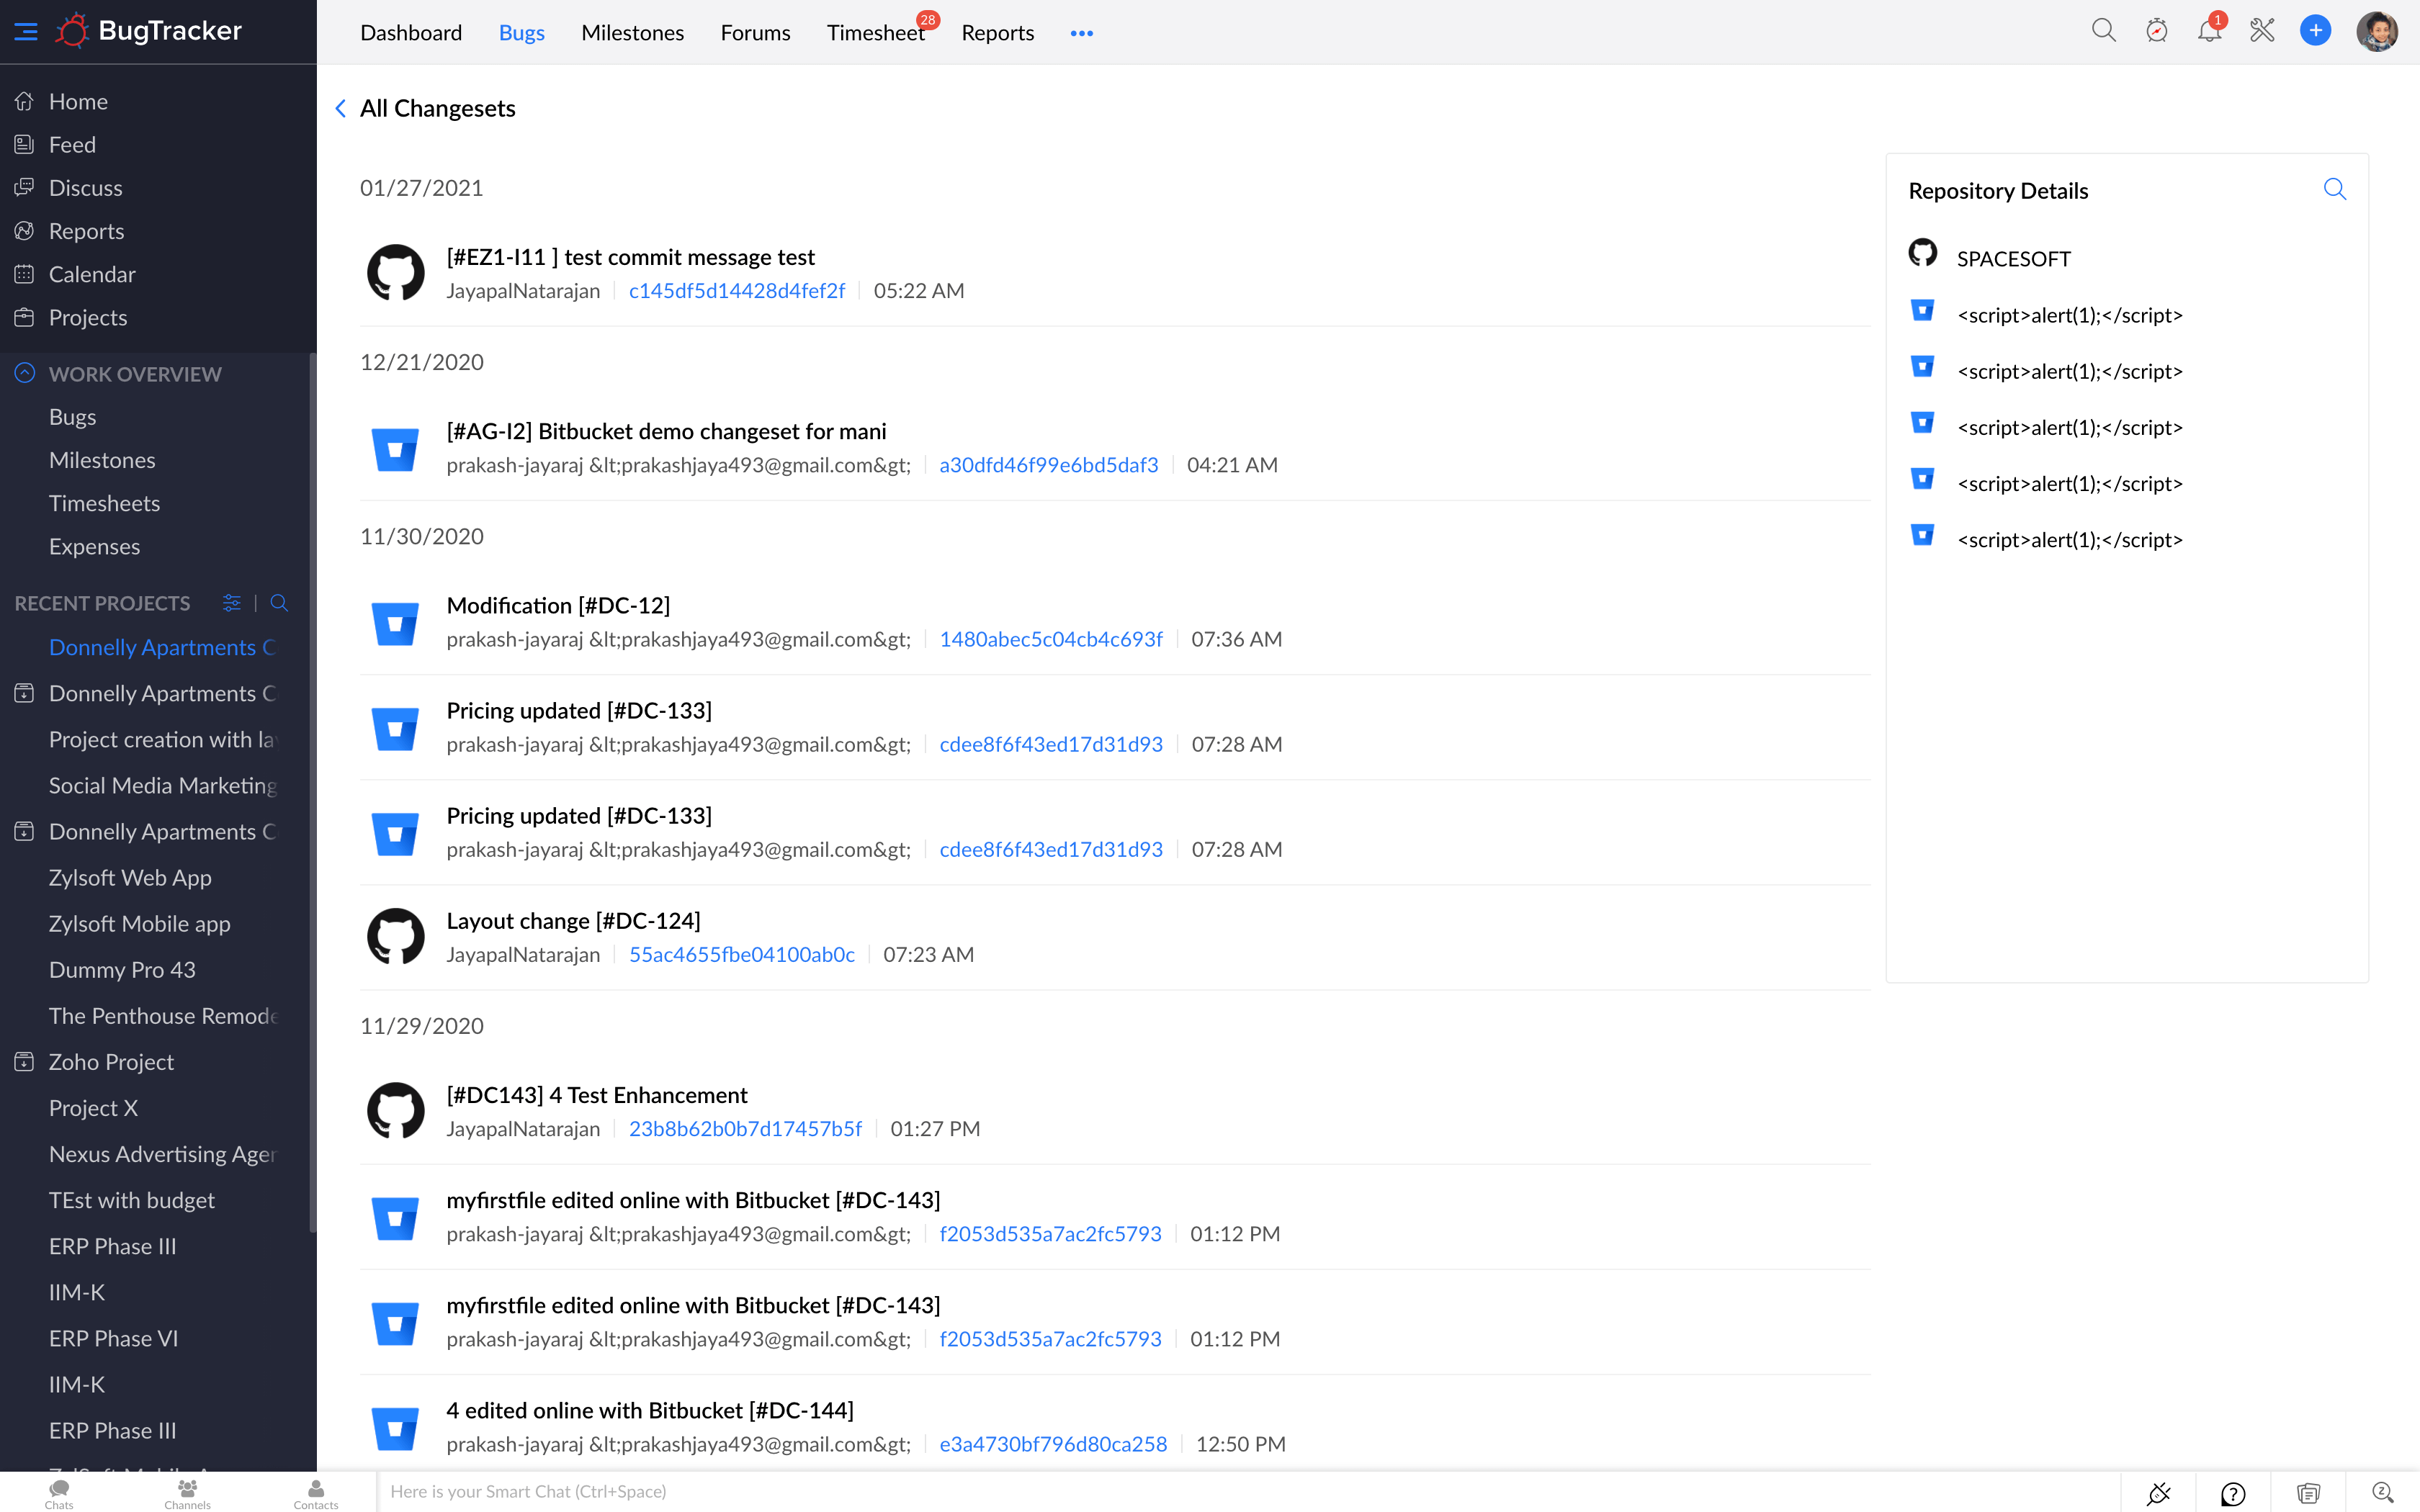Open the user profile avatar

[2377, 31]
